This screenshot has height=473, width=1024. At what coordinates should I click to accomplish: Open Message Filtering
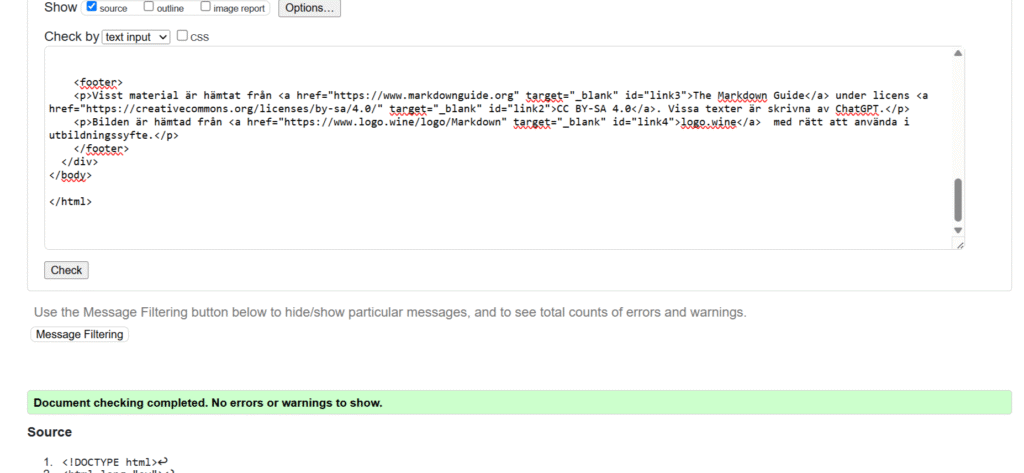80,335
